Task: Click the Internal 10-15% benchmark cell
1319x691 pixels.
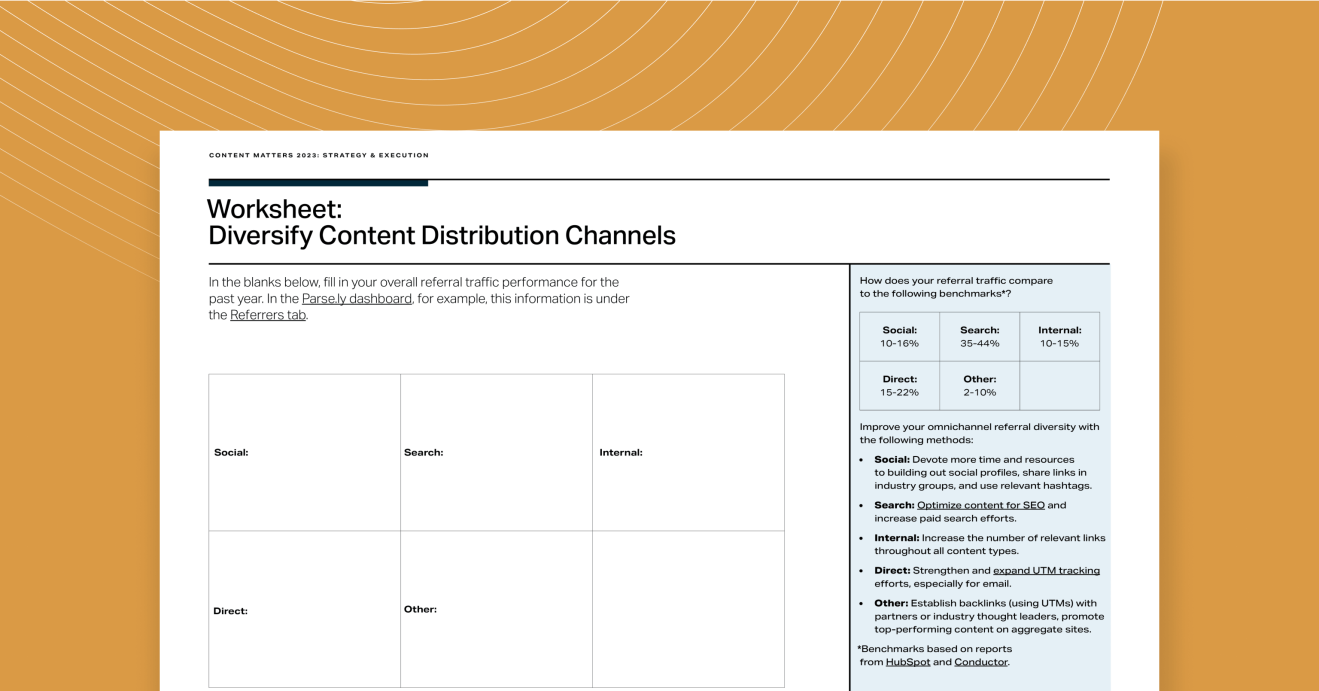Action: coord(1060,337)
